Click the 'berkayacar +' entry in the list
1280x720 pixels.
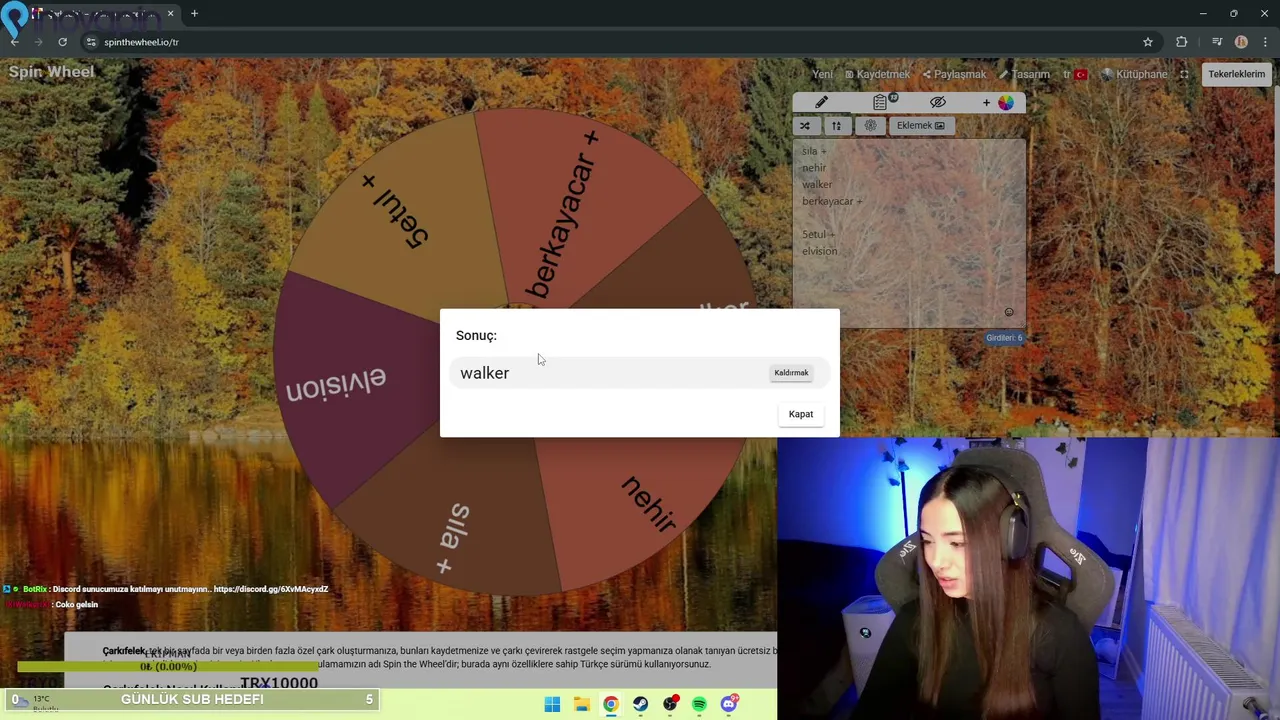[831, 202]
